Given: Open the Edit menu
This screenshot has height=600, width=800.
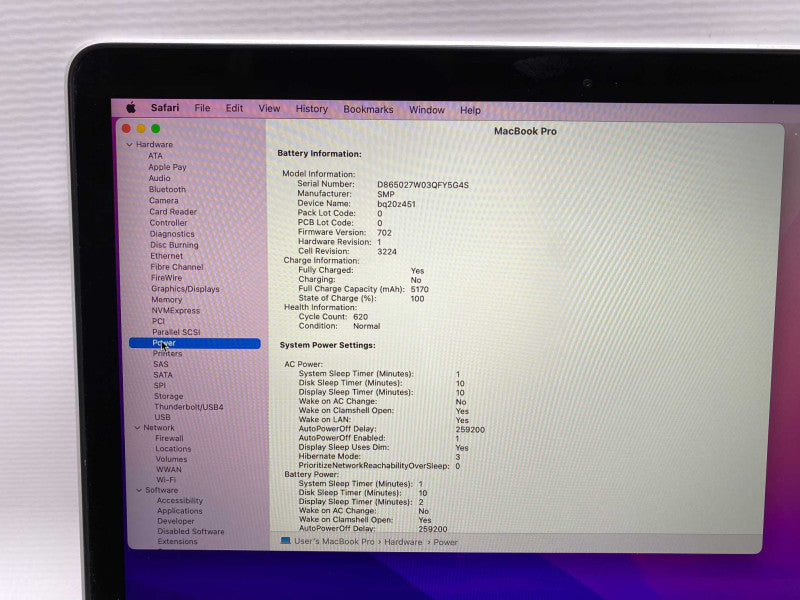Looking at the screenshot, I should (x=234, y=108).
